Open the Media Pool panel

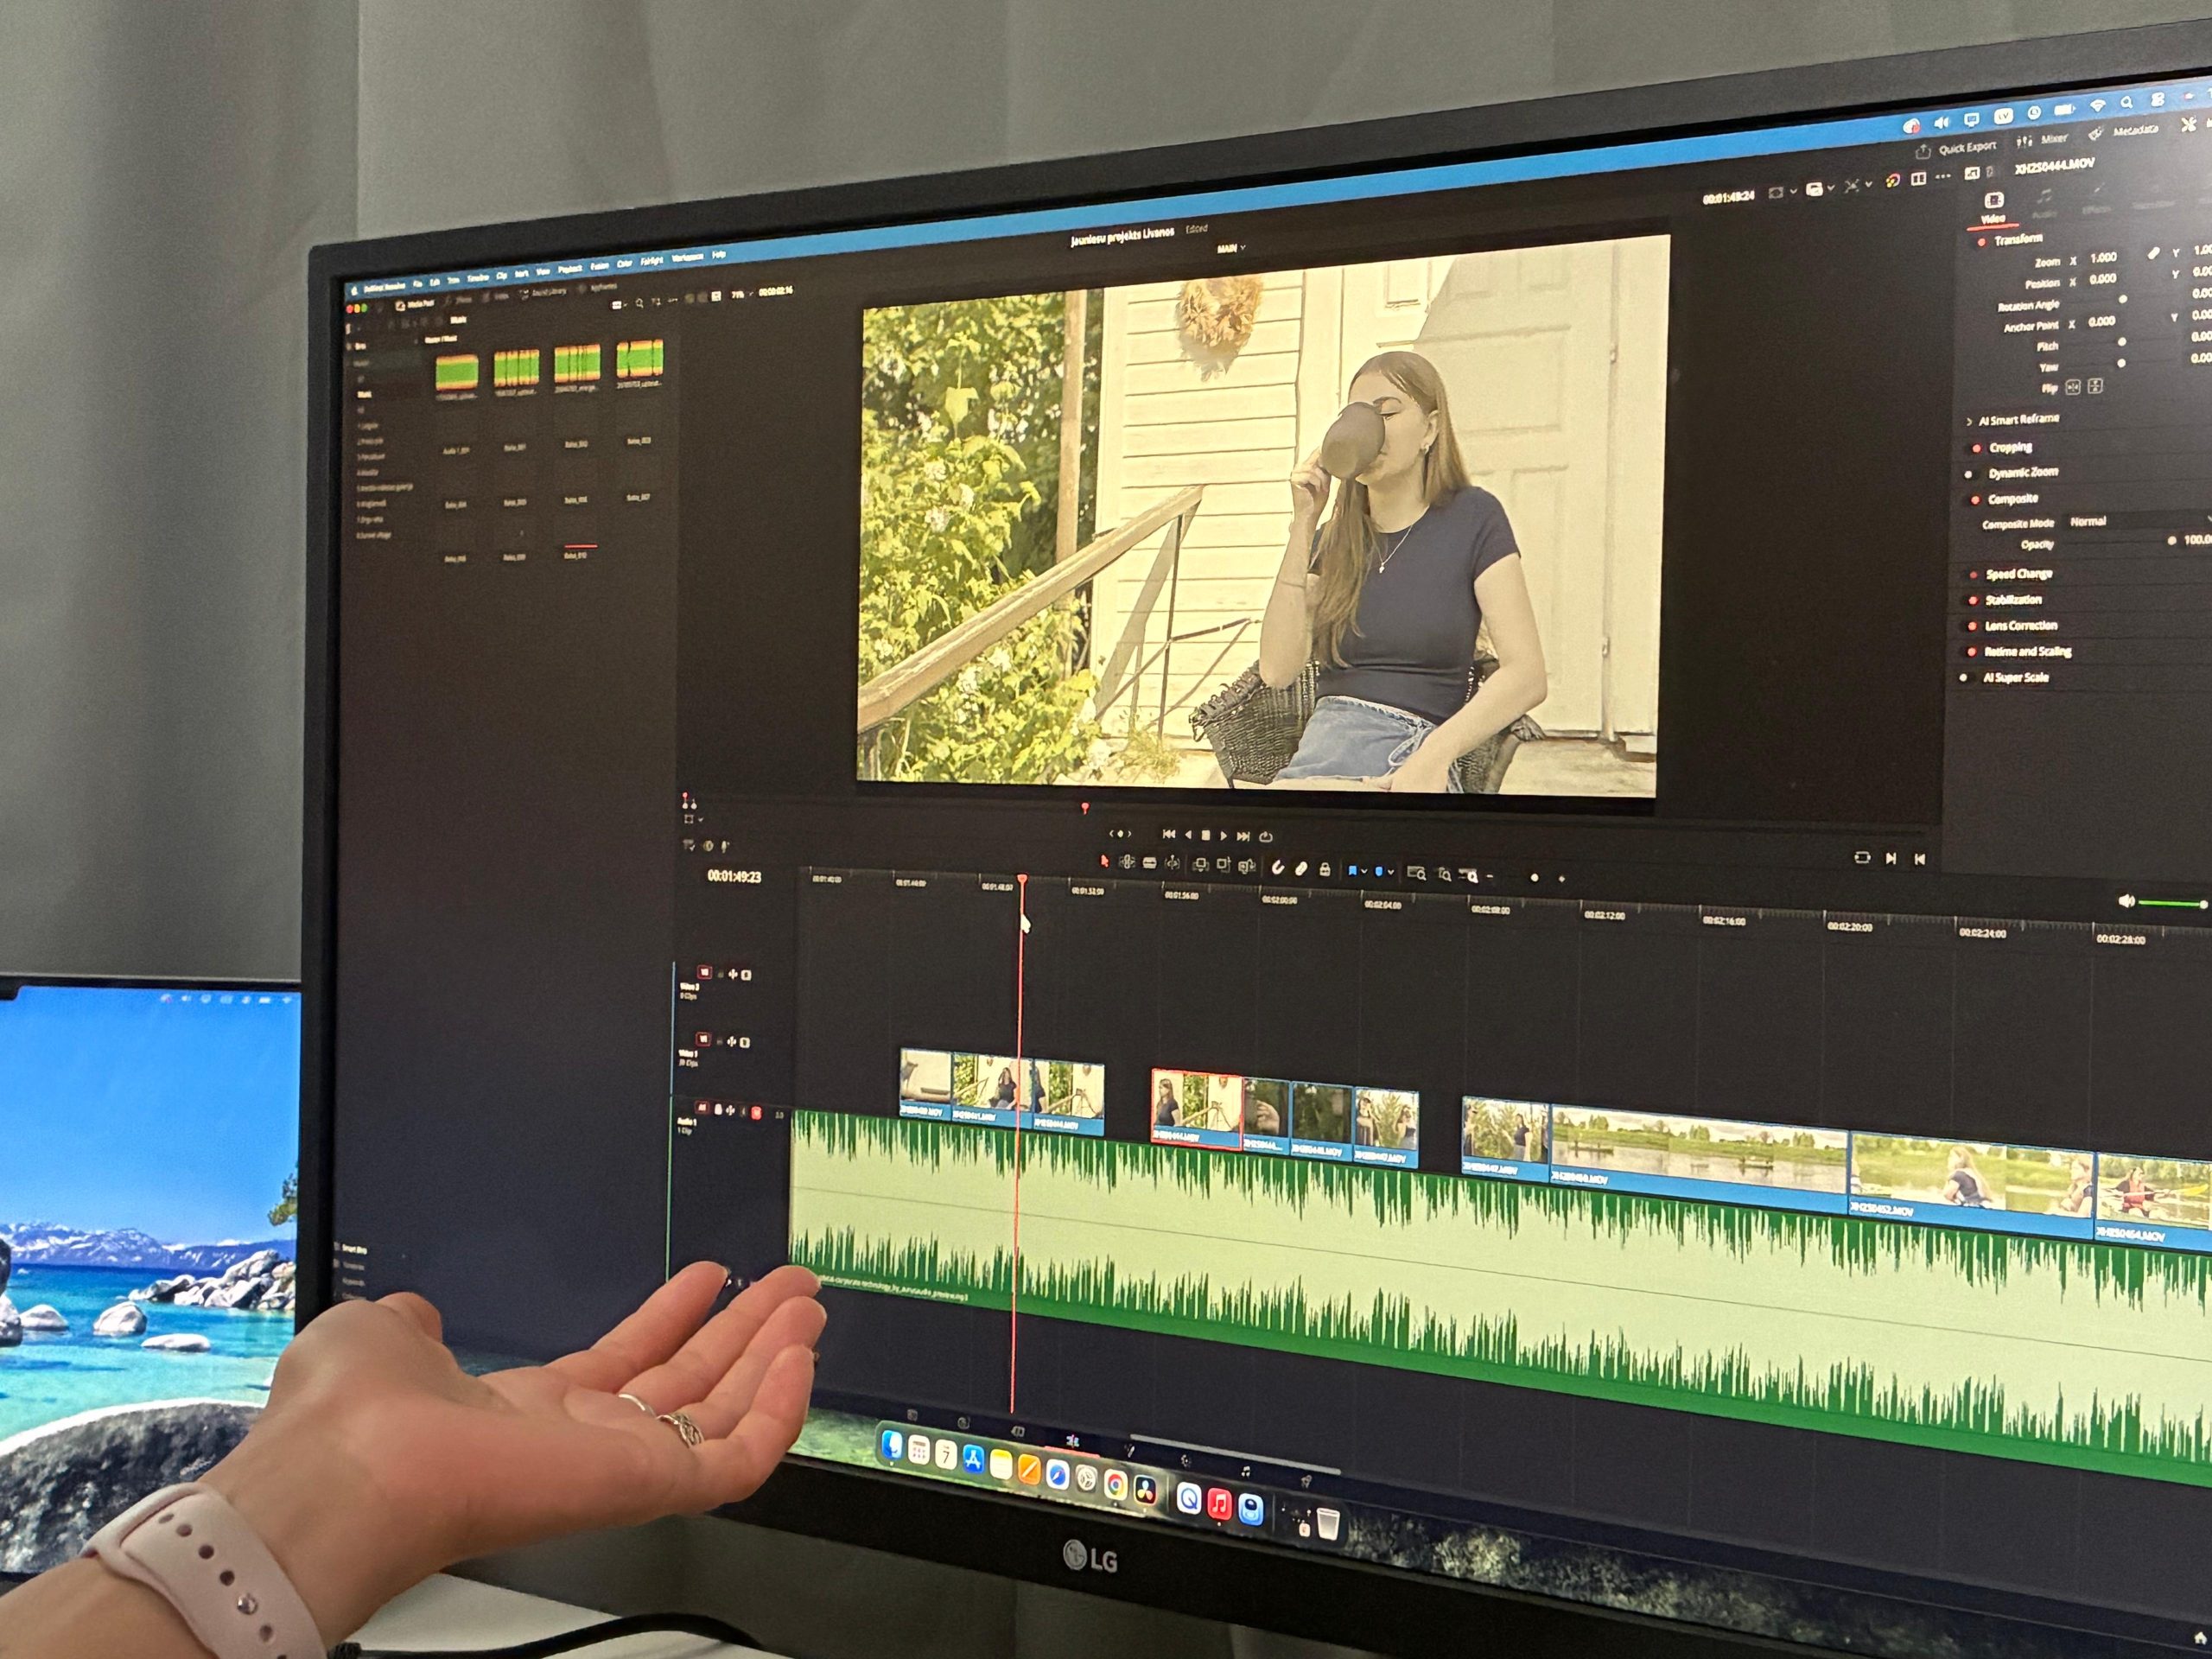pyautogui.click(x=416, y=305)
